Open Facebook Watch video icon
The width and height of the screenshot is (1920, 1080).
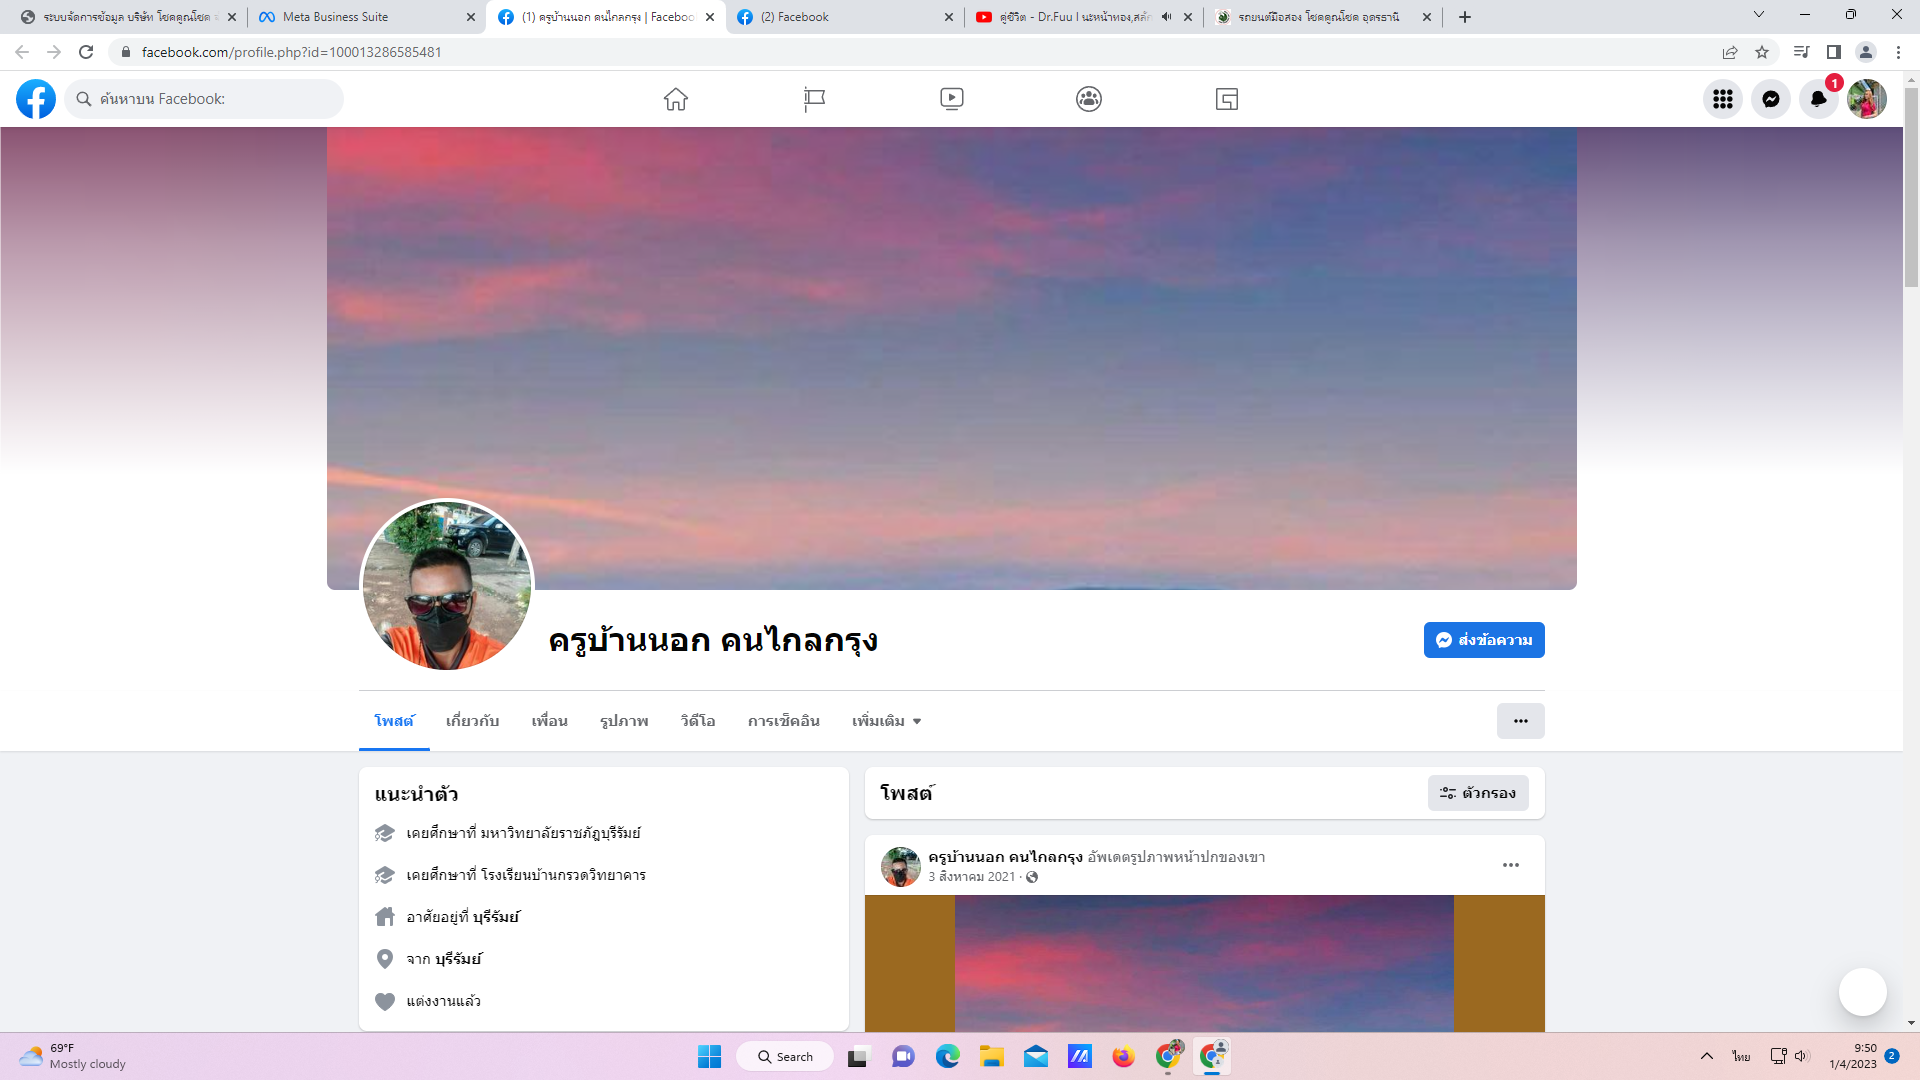(952, 99)
